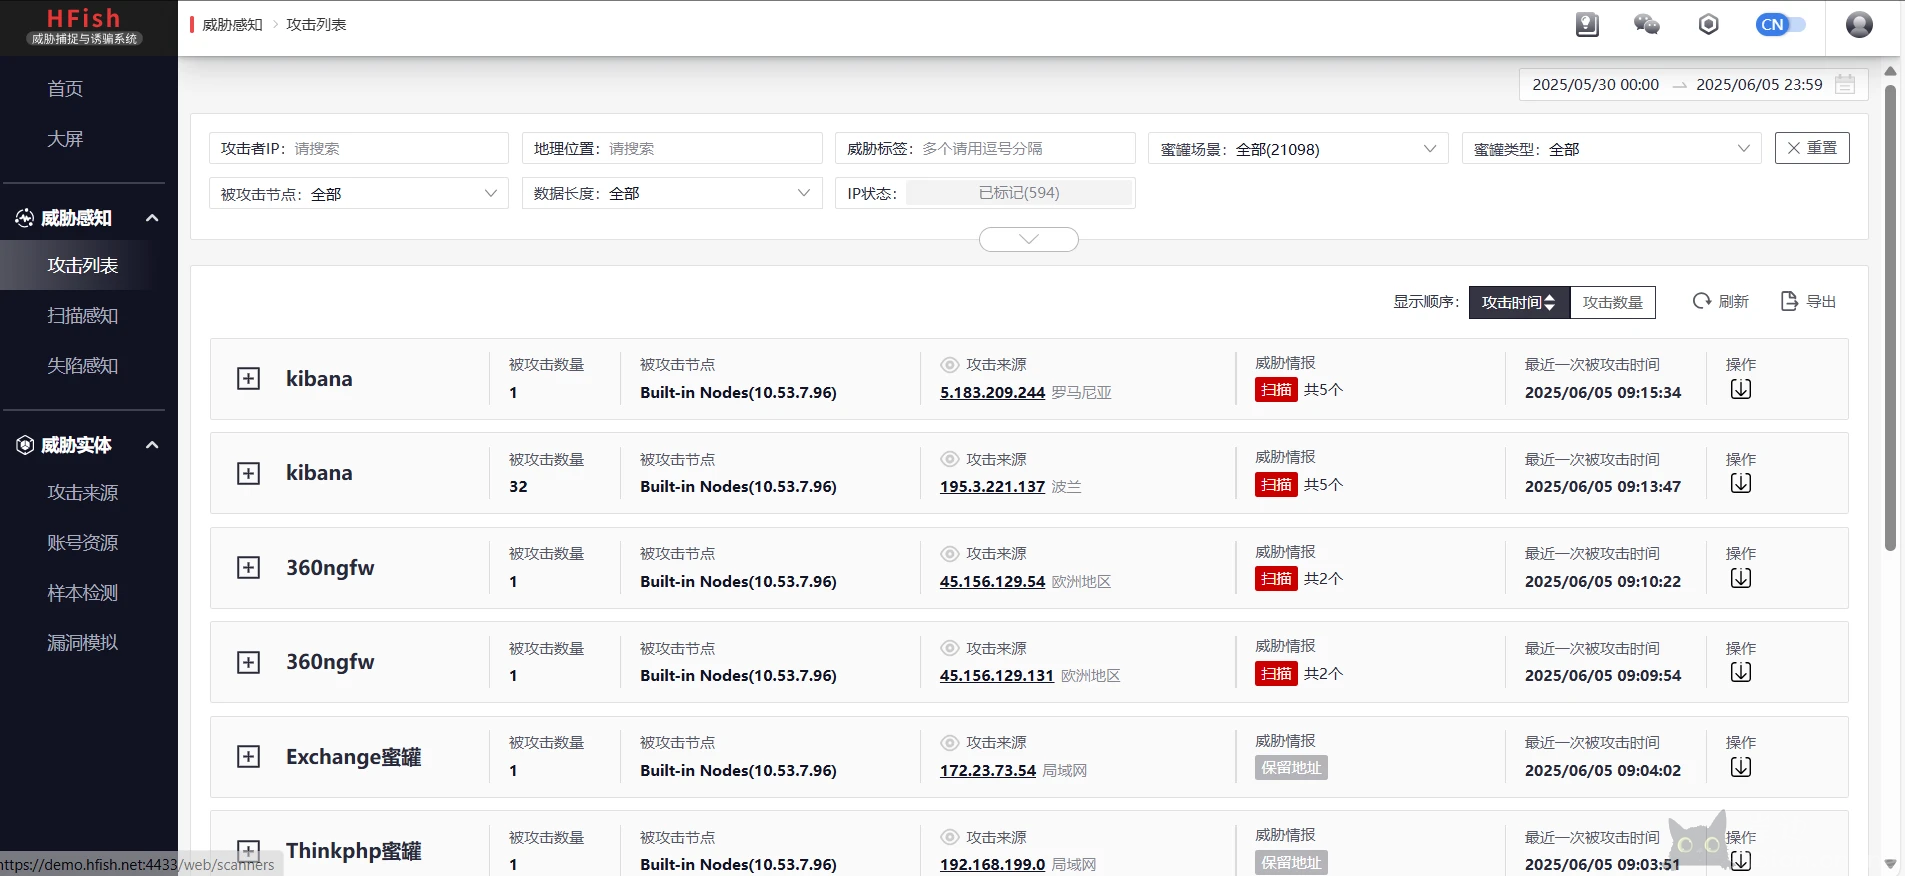Collapse the filter panel chevron
The width and height of the screenshot is (1905, 876).
coord(1028,240)
